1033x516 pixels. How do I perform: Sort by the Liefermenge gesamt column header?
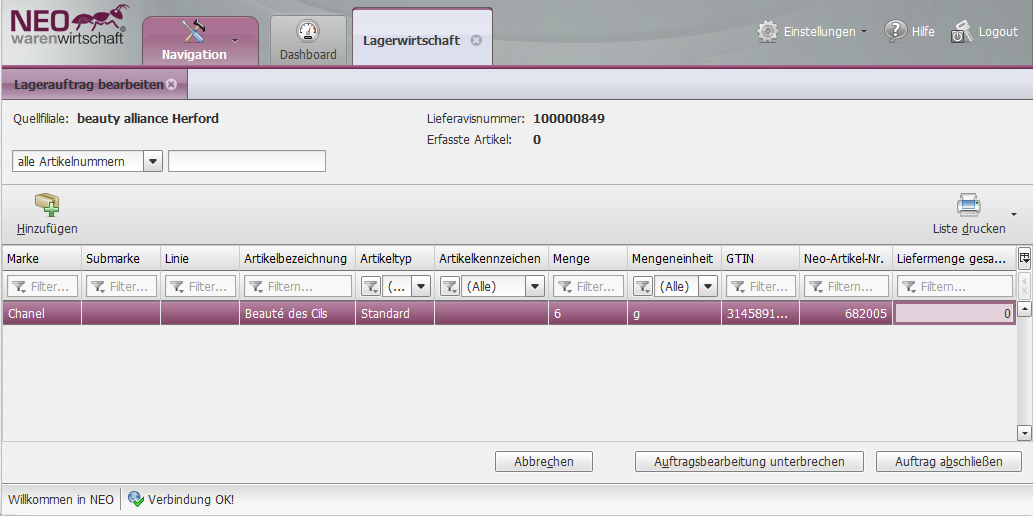tap(954, 258)
